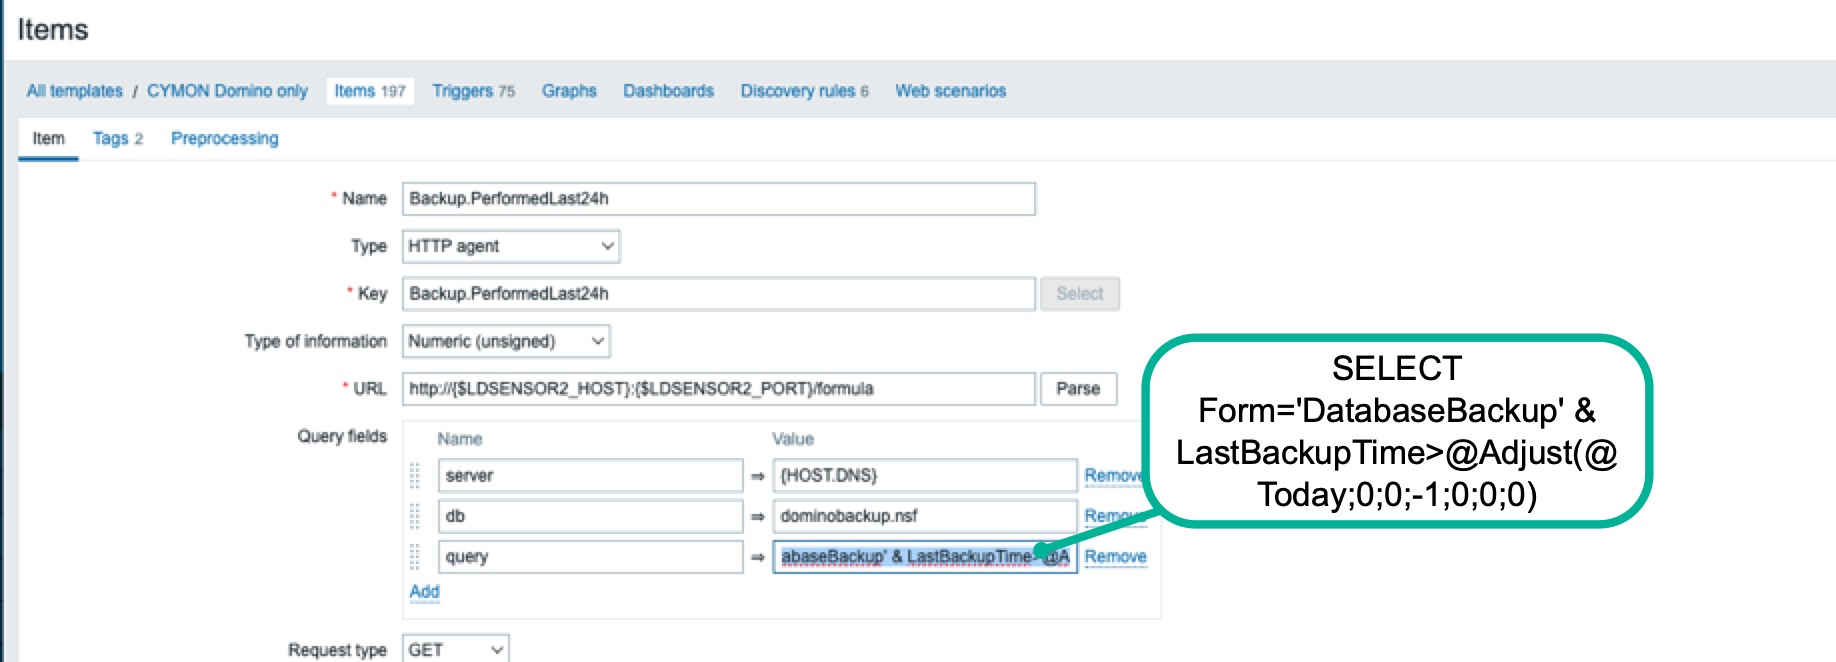
Task: Focus the URL input field
Action: click(718, 389)
